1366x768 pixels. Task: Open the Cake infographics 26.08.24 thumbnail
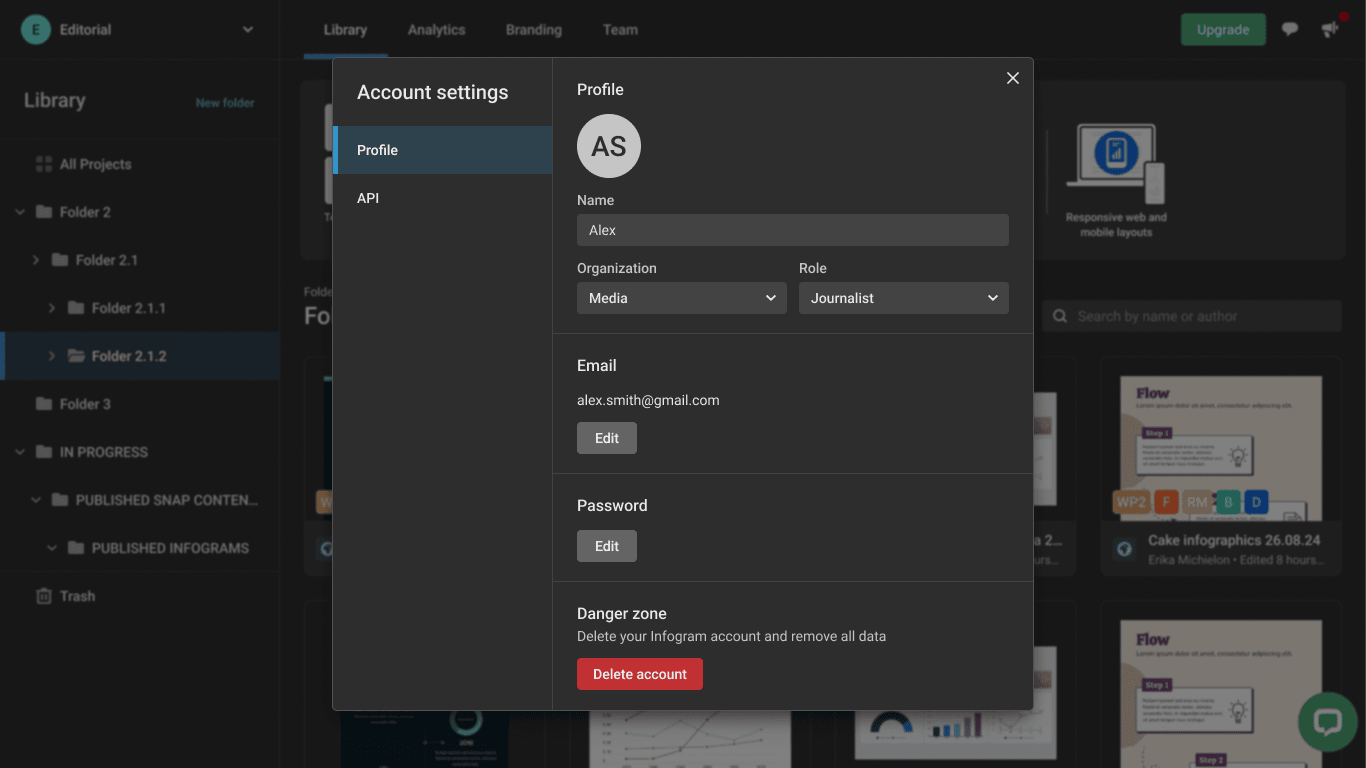coord(1222,448)
